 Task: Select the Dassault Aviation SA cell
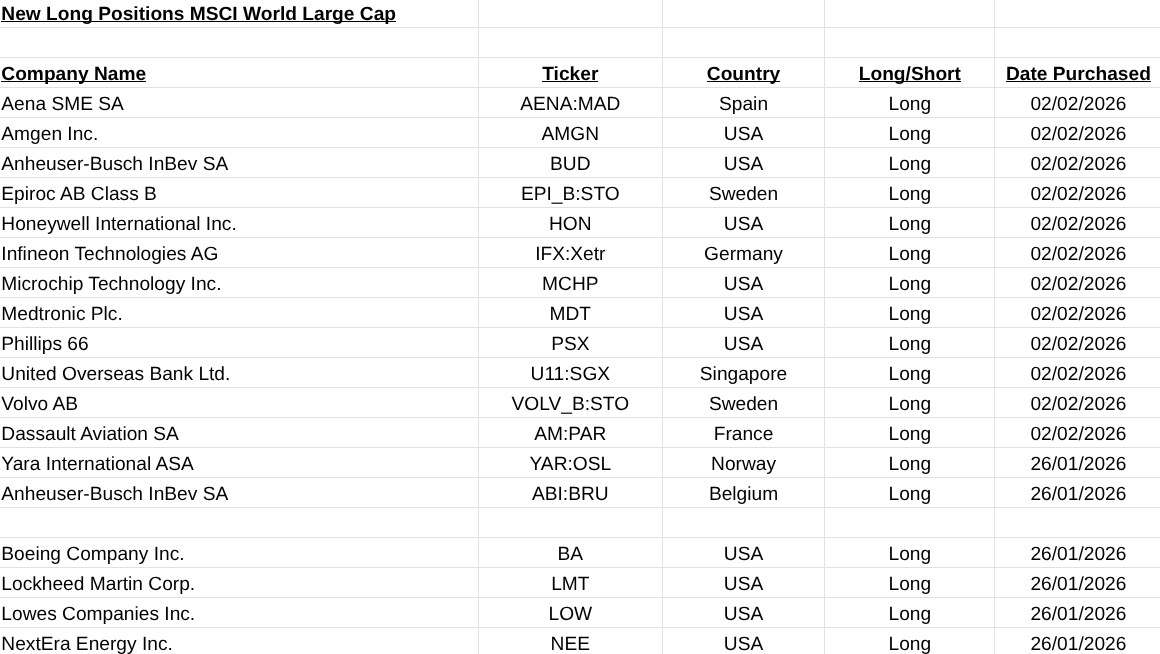tap(90, 434)
